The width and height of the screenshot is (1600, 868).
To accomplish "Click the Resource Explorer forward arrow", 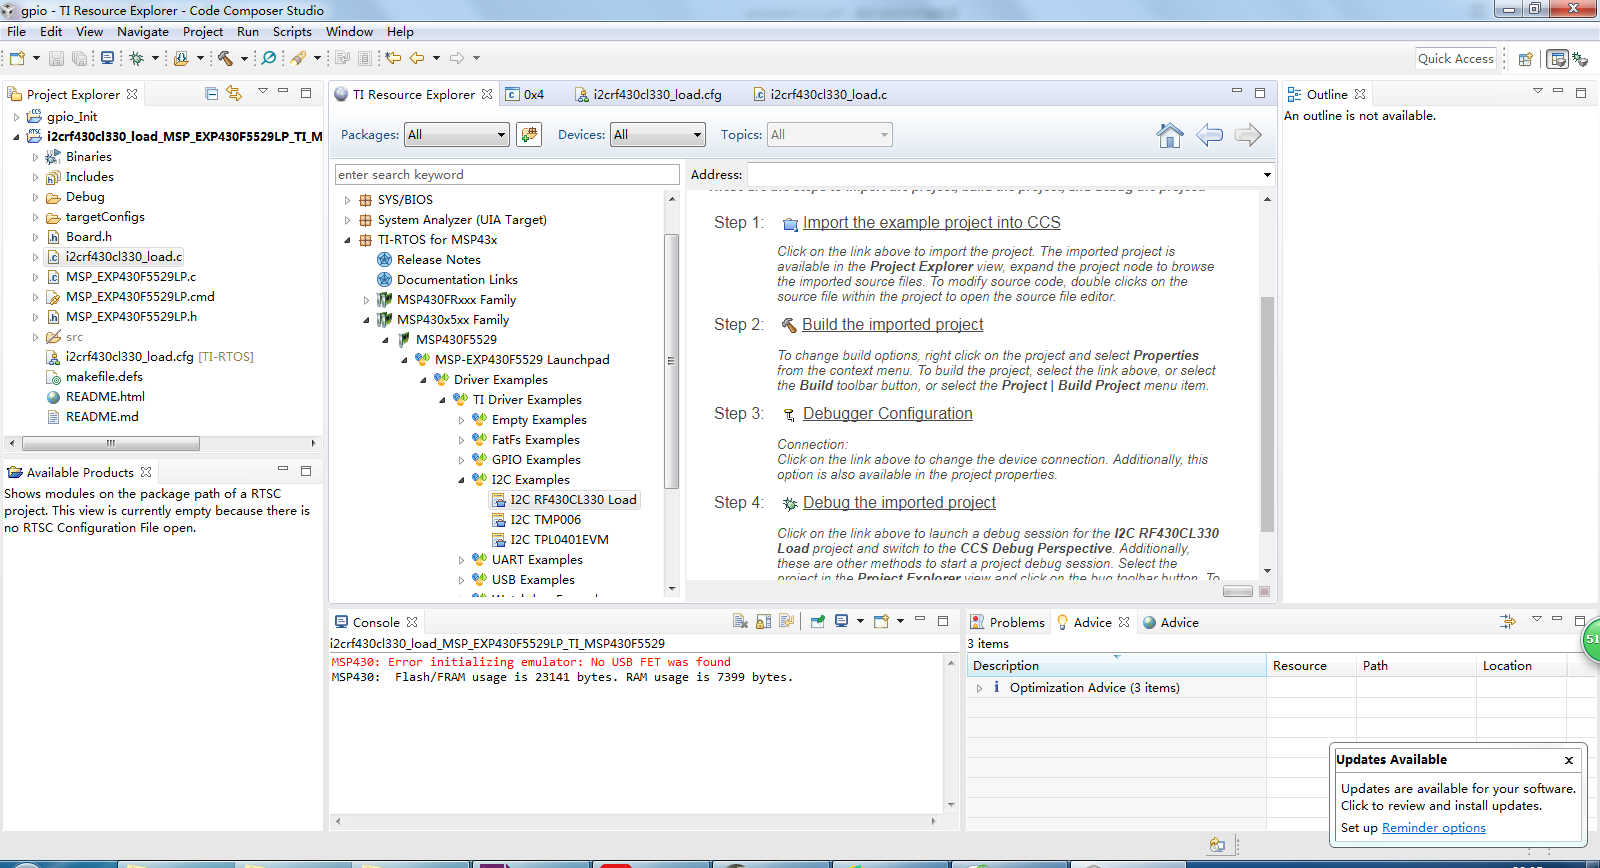I will point(1248,135).
